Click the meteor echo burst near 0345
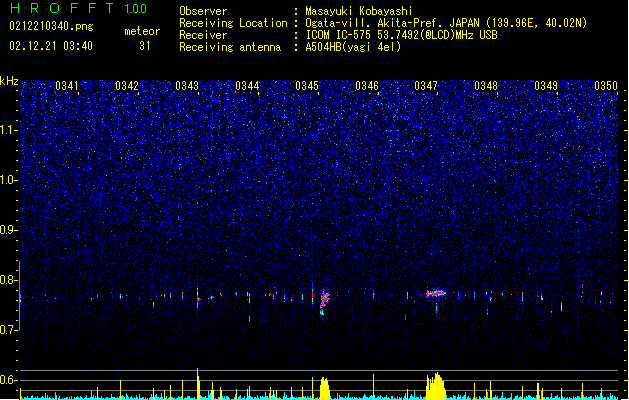 324,303
